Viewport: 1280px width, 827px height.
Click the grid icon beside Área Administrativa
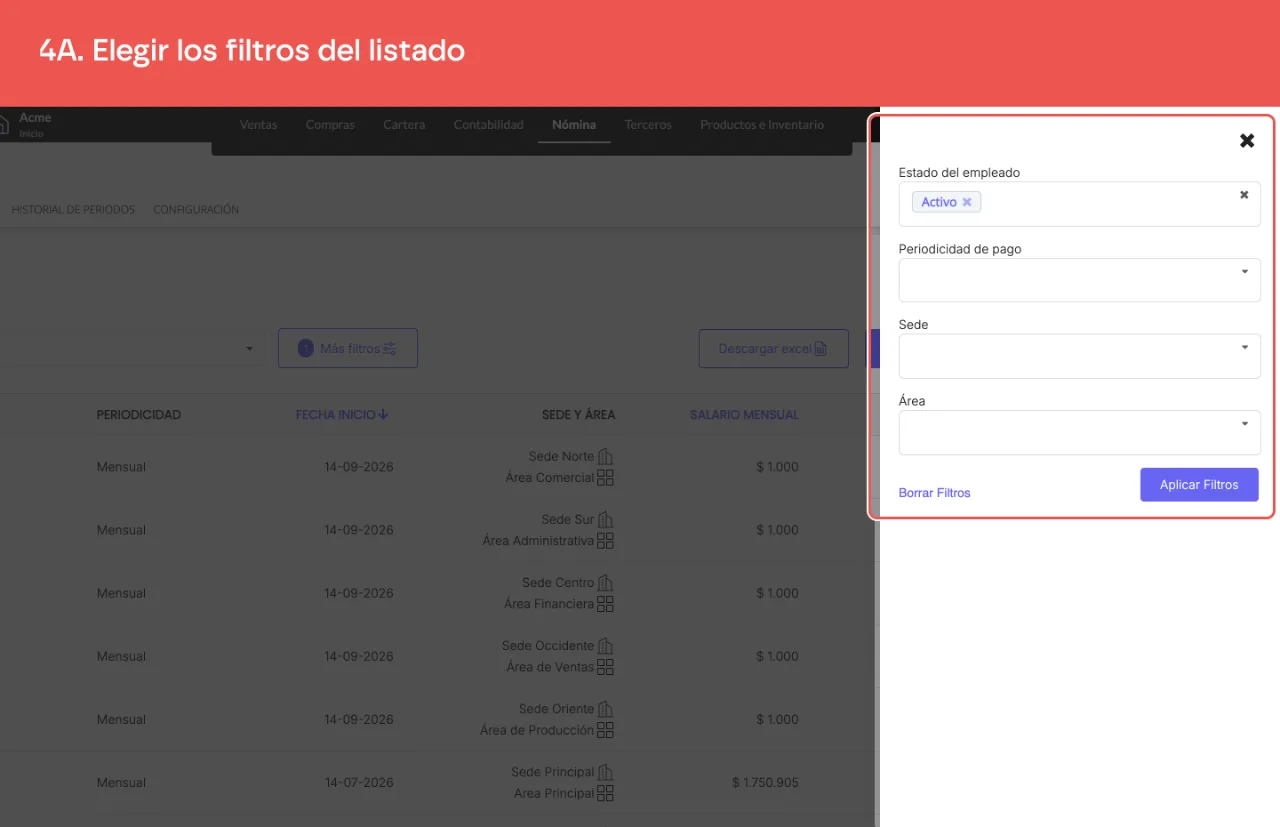tap(605, 541)
